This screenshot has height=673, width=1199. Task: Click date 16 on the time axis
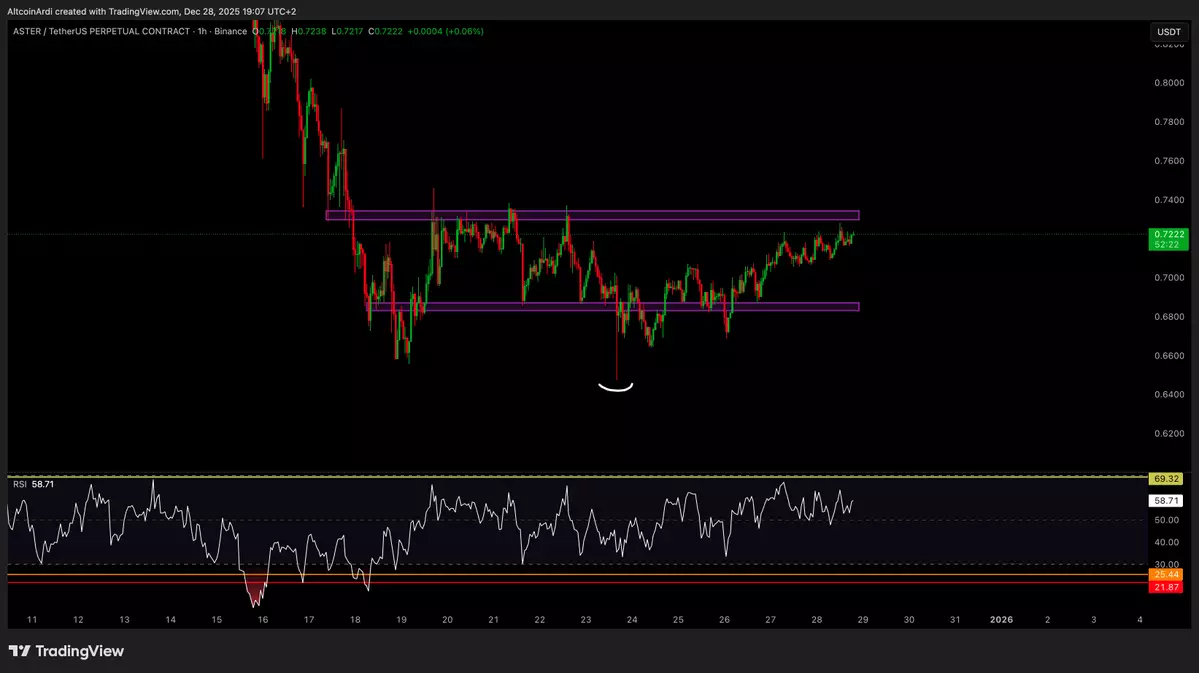[262, 620]
